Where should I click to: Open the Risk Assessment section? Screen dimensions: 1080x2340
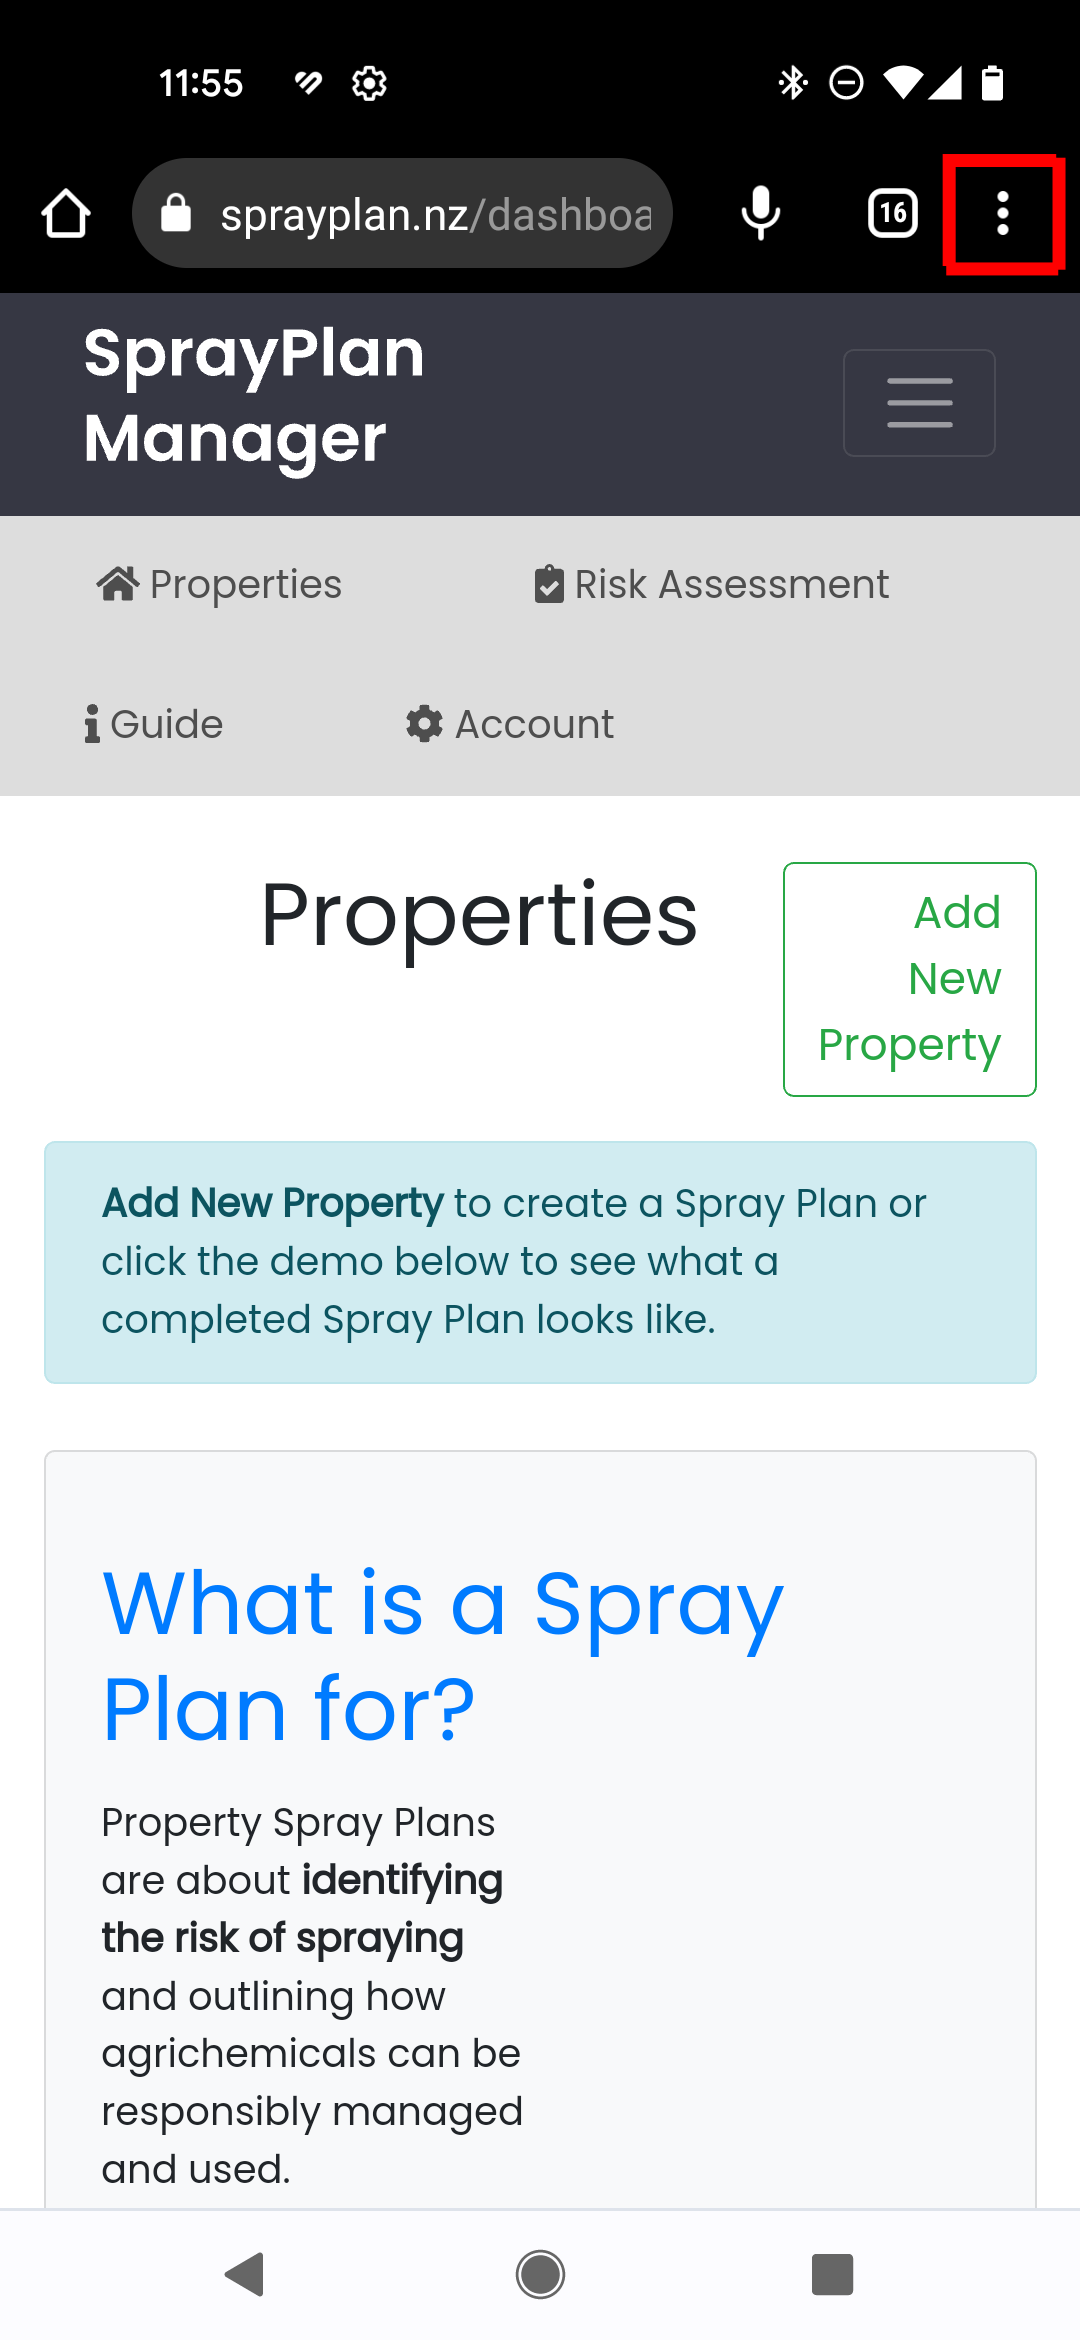click(712, 583)
